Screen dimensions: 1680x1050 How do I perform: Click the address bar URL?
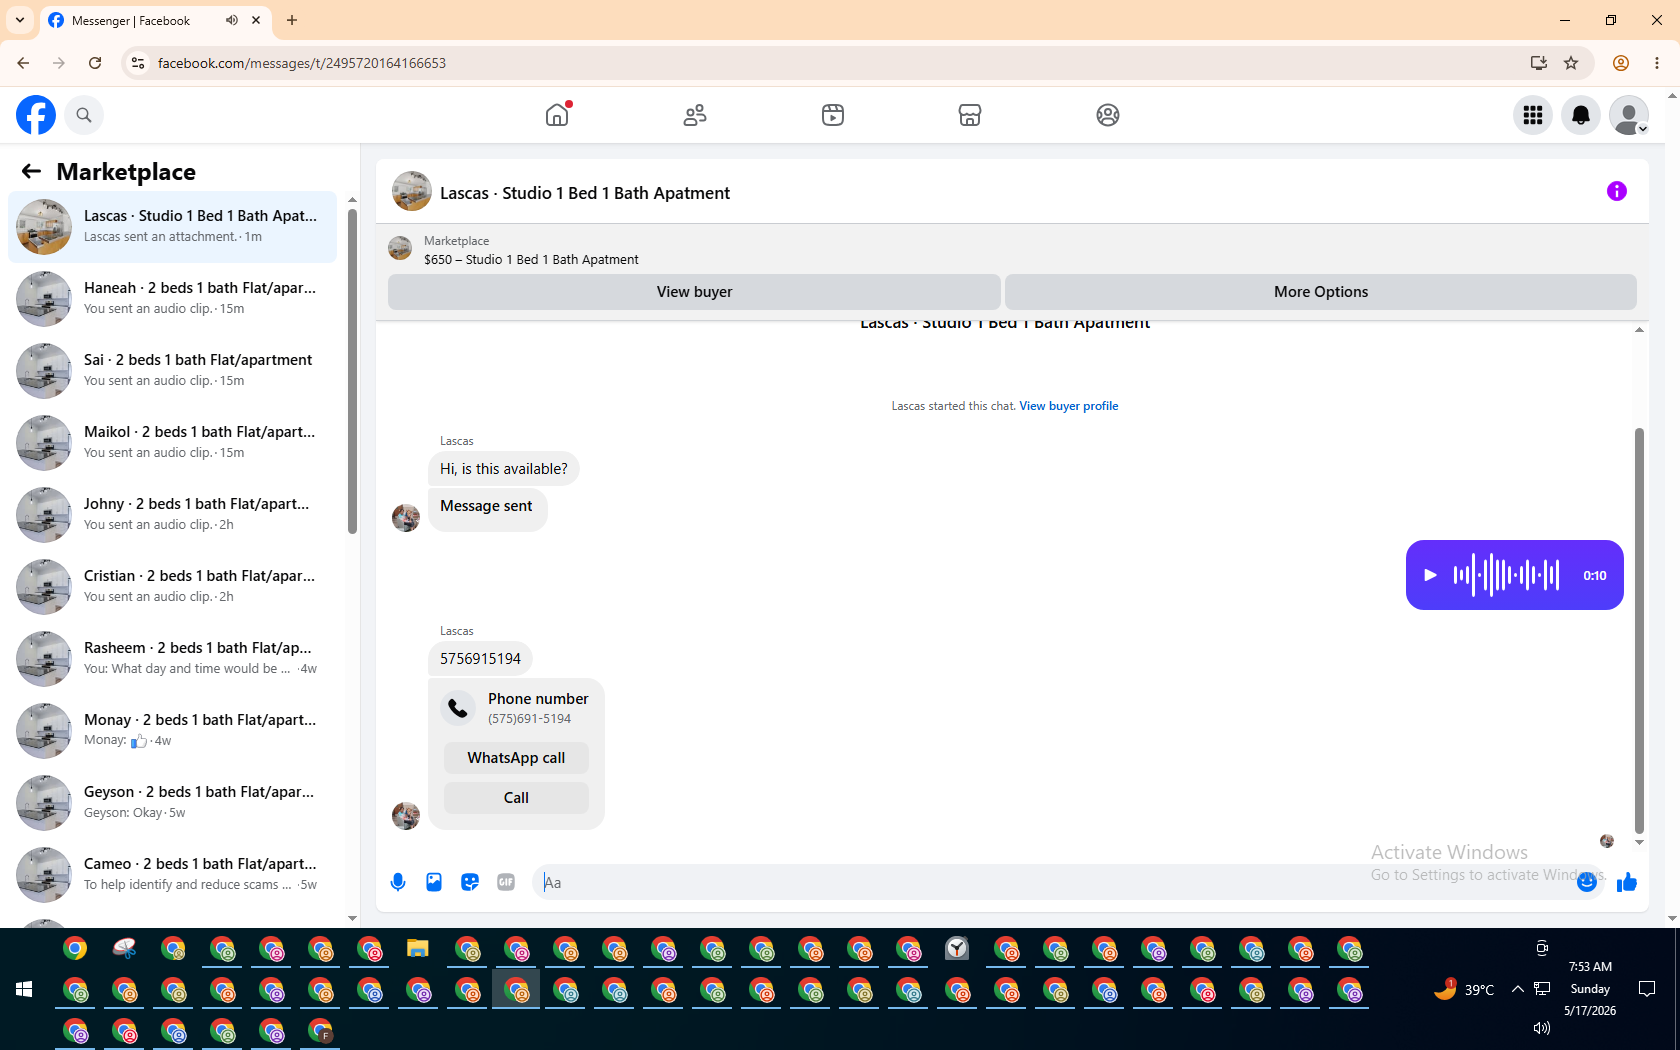(302, 63)
